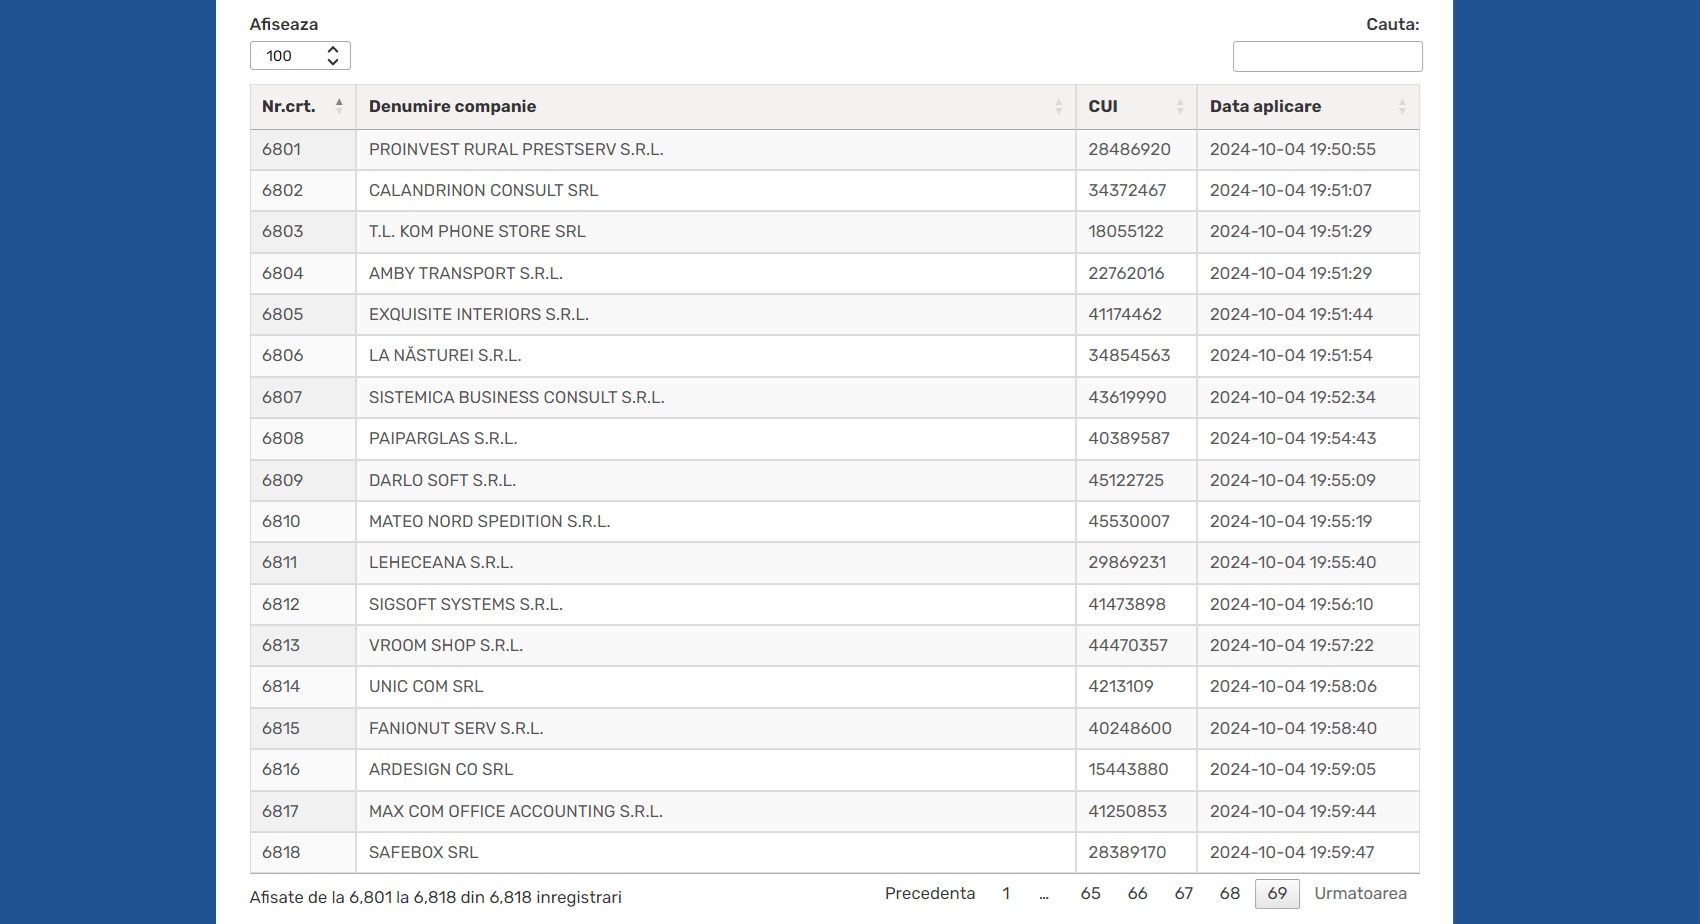The height and width of the screenshot is (924, 1700).
Task: Click UNIC COM SRL cell
Action: click(x=715, y=687)
